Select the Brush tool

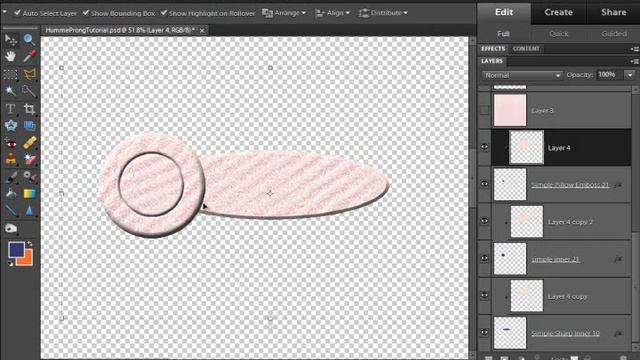[x=11, y=177]
